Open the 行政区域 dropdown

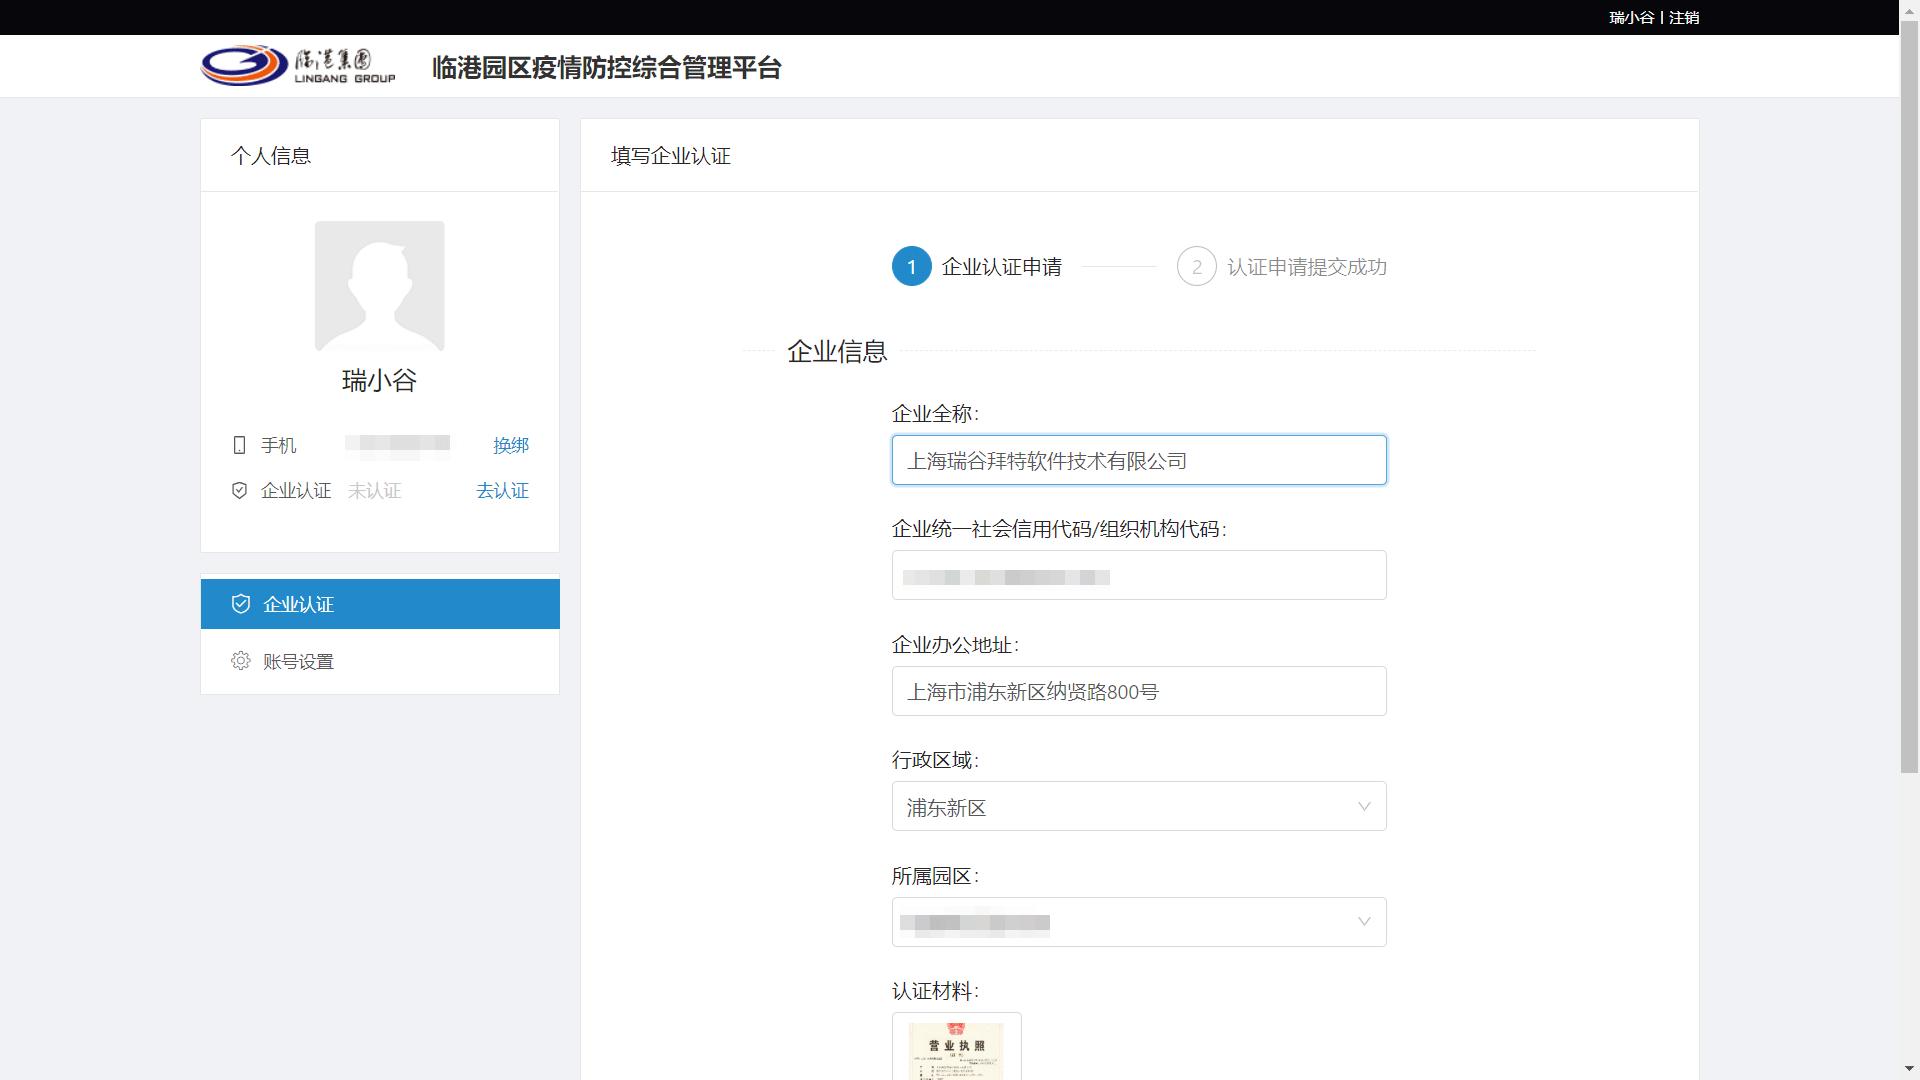pyautogui.click(x=1139, y=806)
